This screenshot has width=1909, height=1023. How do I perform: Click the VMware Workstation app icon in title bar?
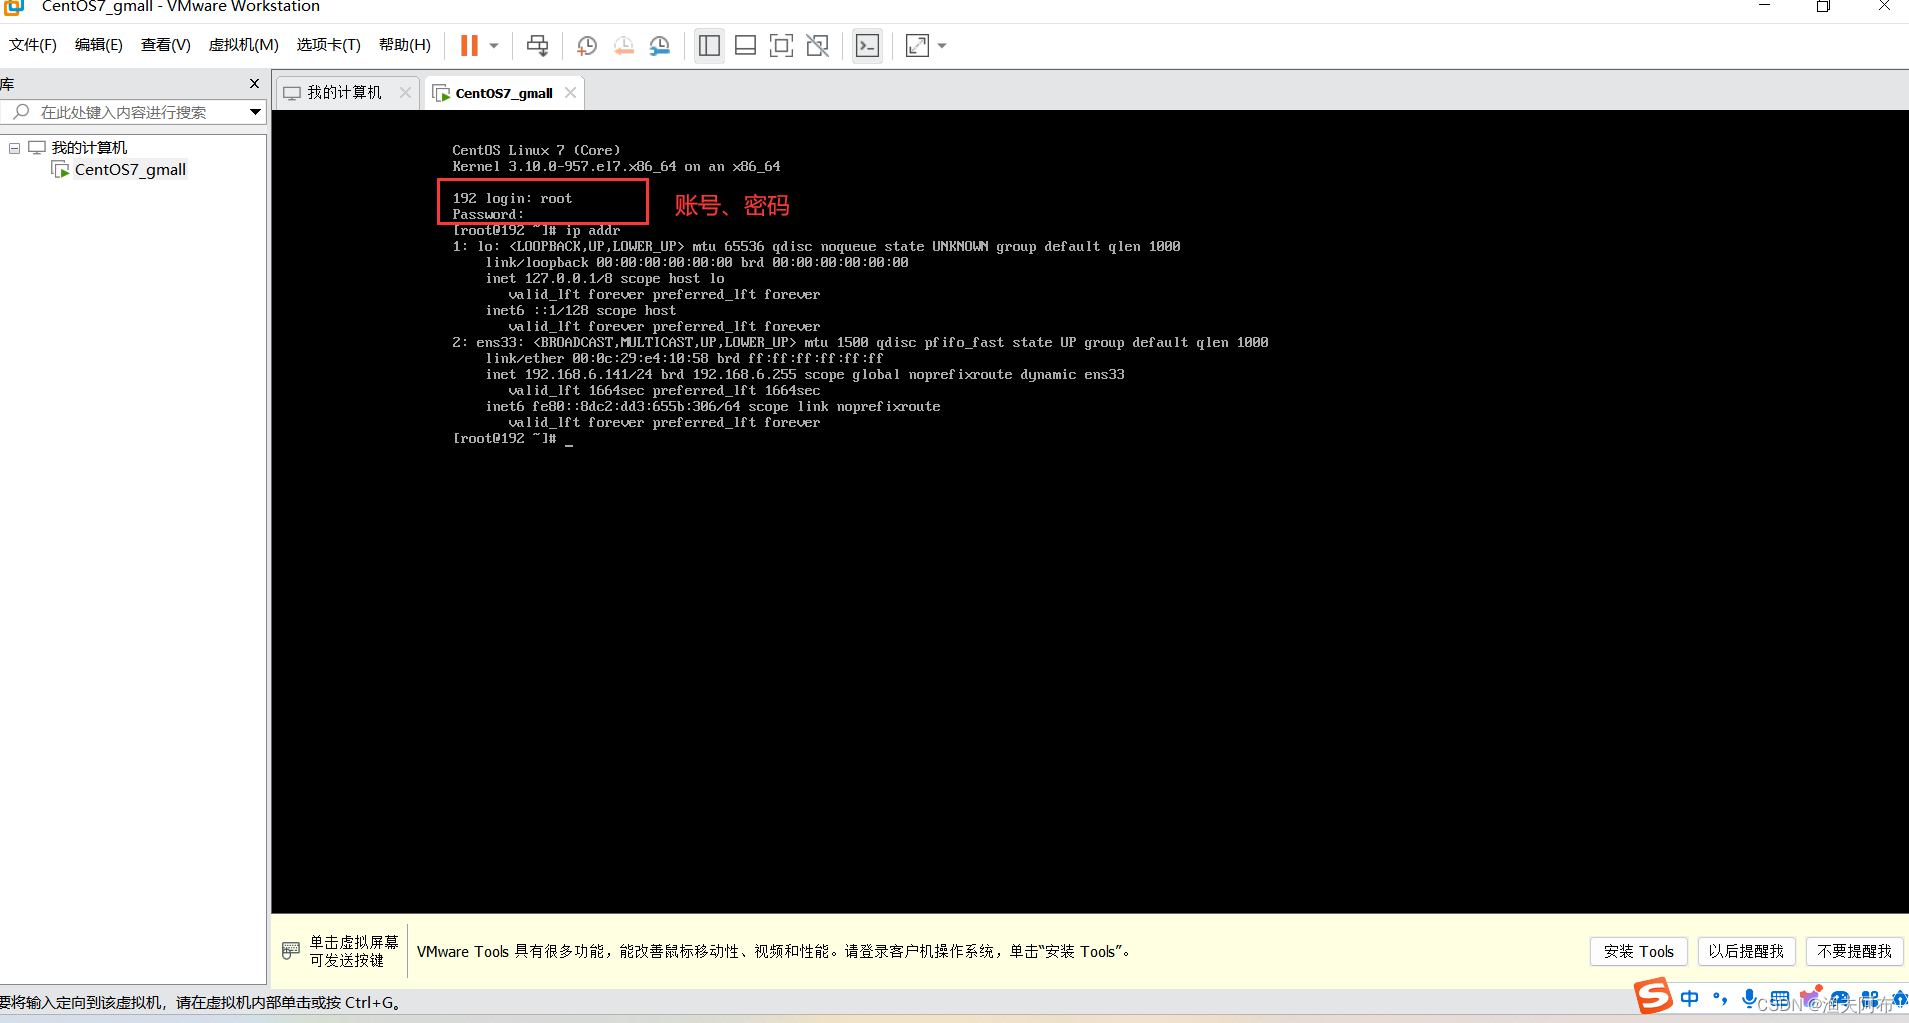coord(14,7)
